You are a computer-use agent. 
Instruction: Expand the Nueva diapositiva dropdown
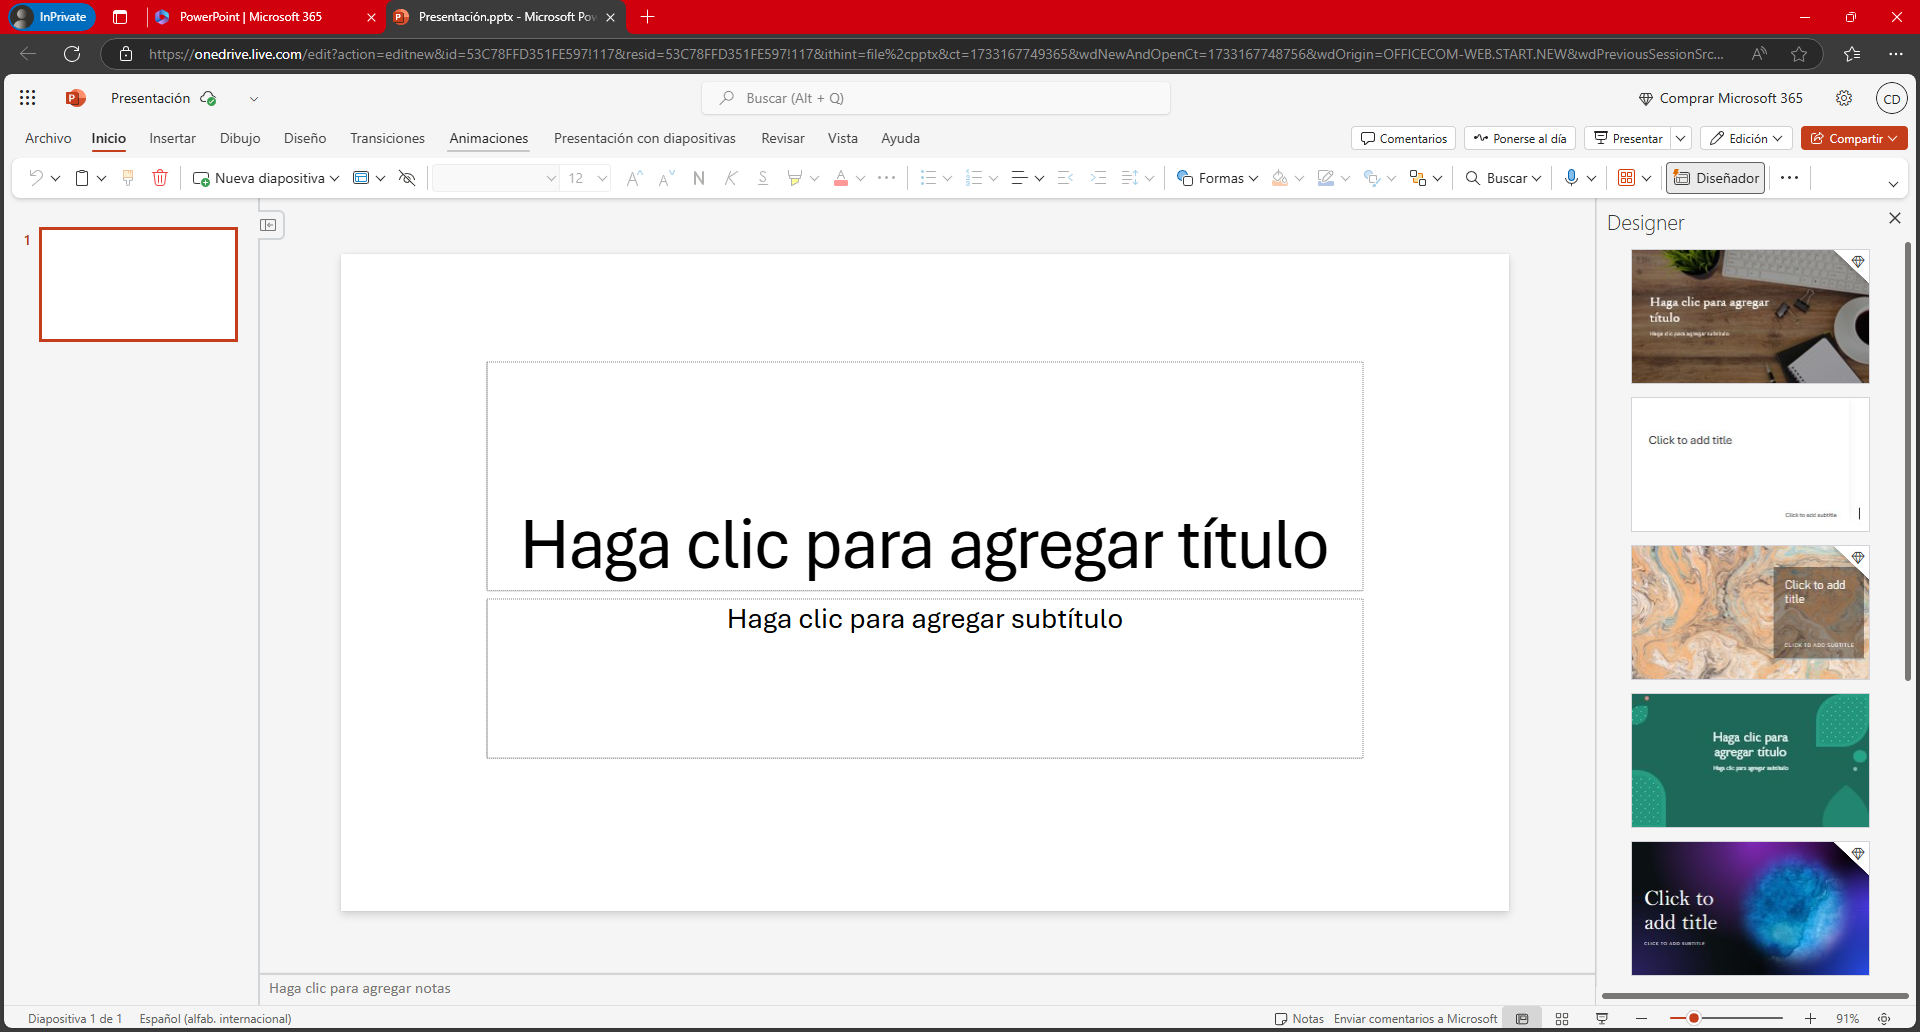click(x=335, y=178)
